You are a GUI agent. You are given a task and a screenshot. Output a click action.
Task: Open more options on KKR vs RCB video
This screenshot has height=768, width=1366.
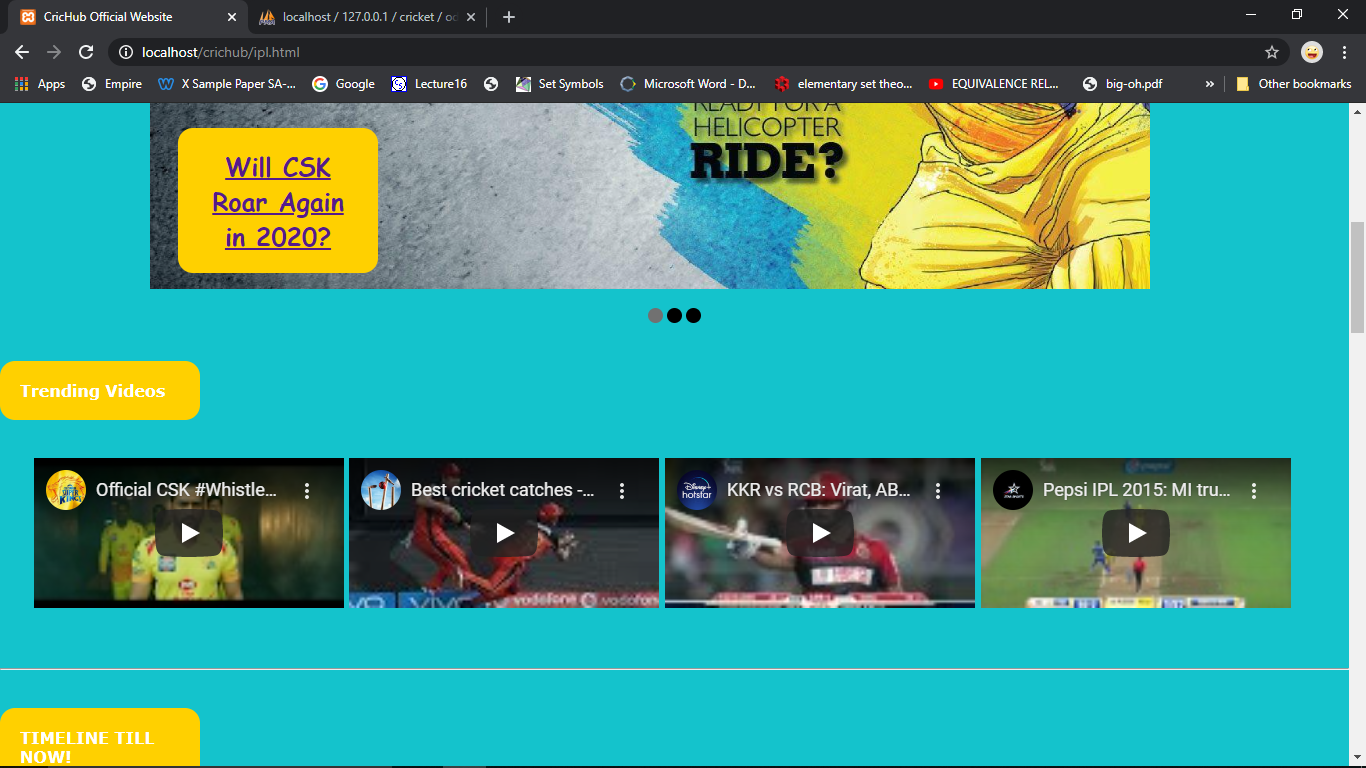point(938,491)
